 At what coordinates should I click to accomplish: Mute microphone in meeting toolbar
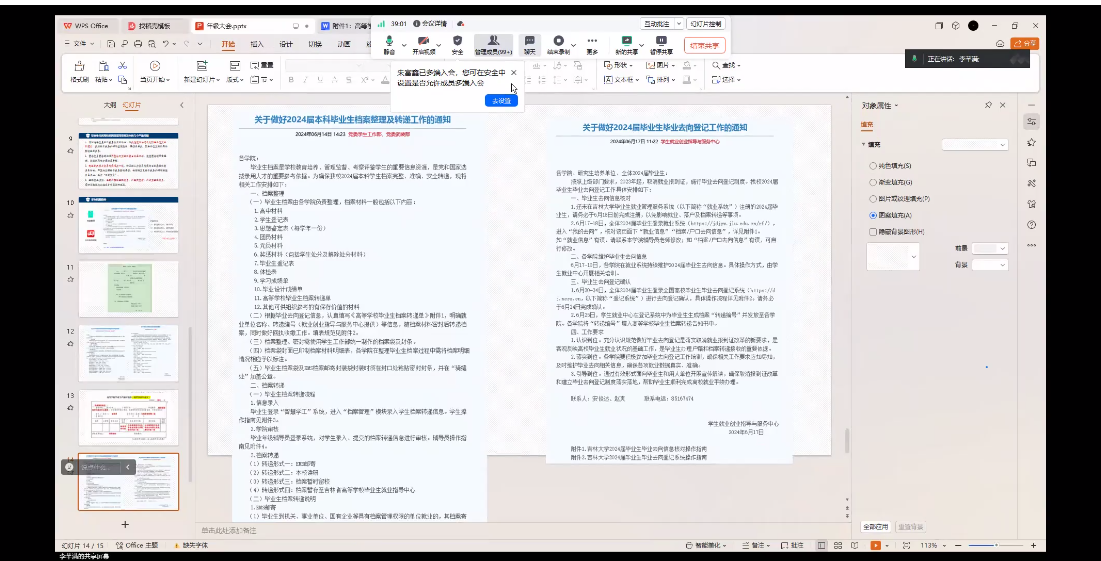pyautogui.click(x=388, y=44)
